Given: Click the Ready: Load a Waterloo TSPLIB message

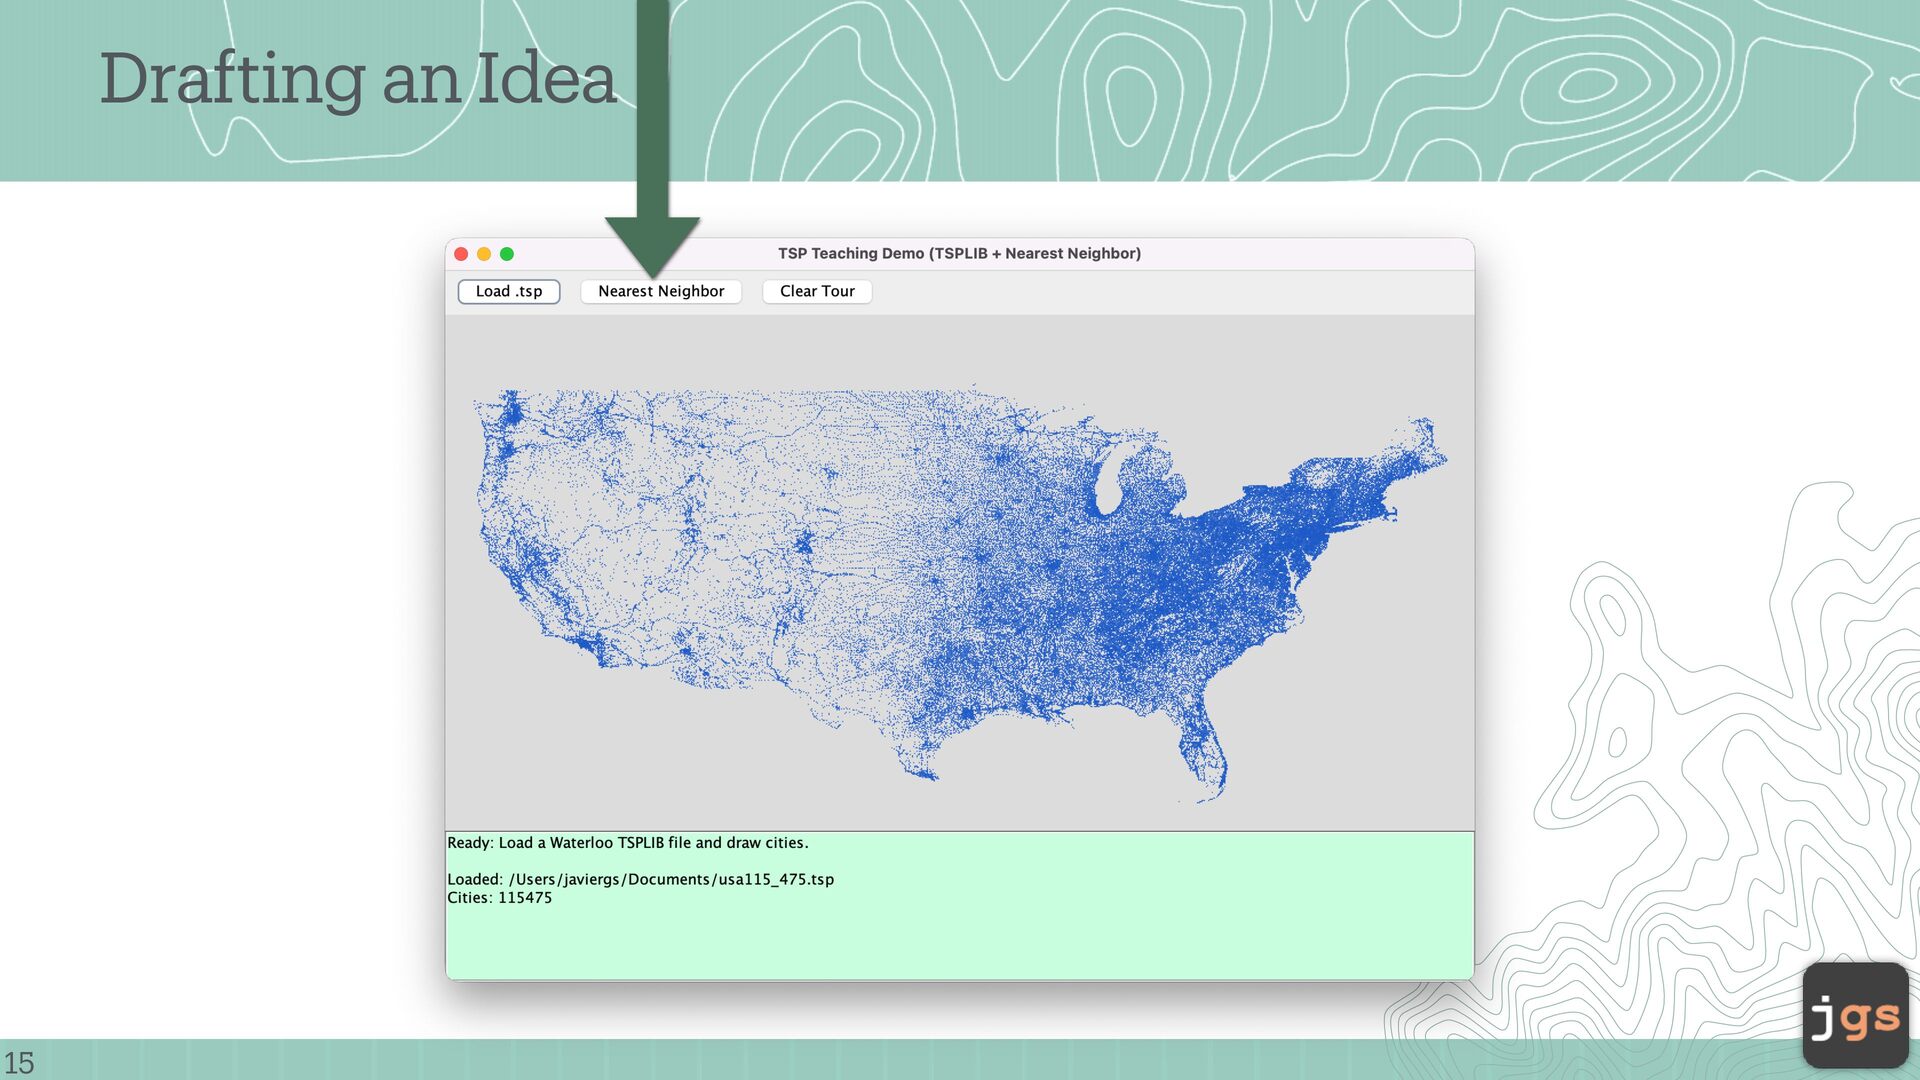Looking at the screenshot, I should tap(627, 843).
